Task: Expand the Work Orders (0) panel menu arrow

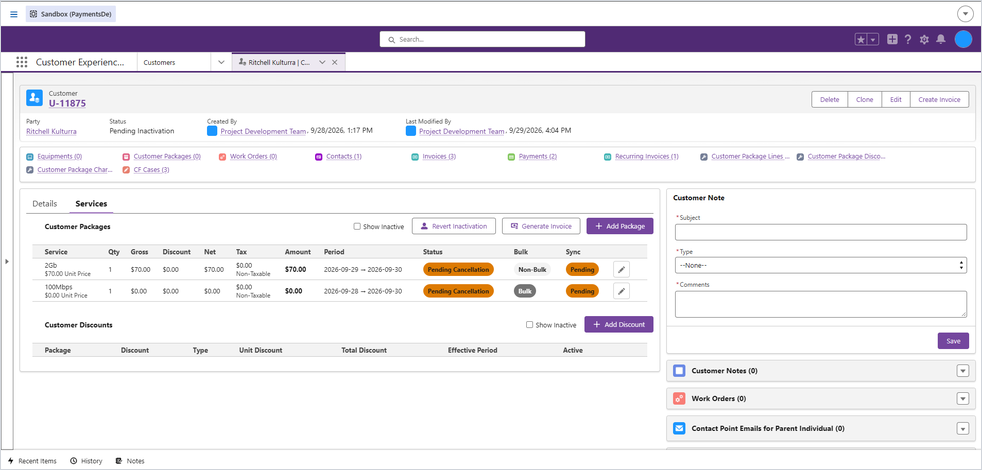Action: [963, 399]
